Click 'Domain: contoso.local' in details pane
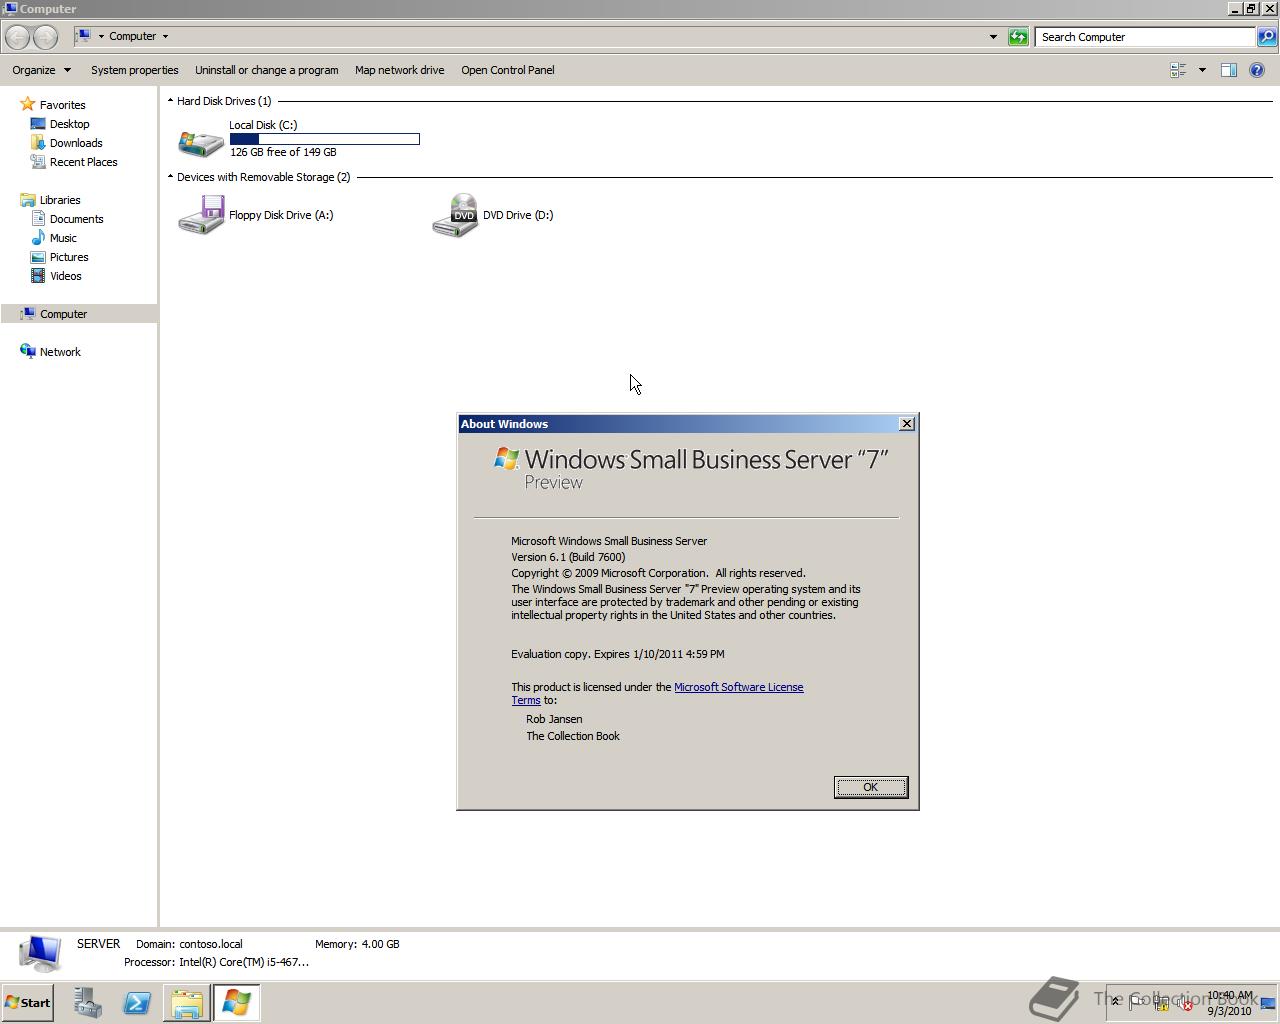 point(189,944)
